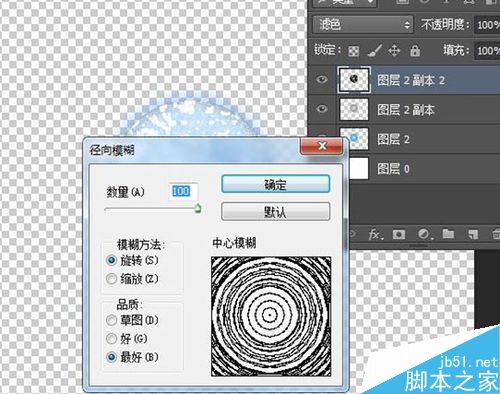500x394 pixels.
Task: Choose 好 (G) quality
Action: pyautogui.click(x=112, y=339)
